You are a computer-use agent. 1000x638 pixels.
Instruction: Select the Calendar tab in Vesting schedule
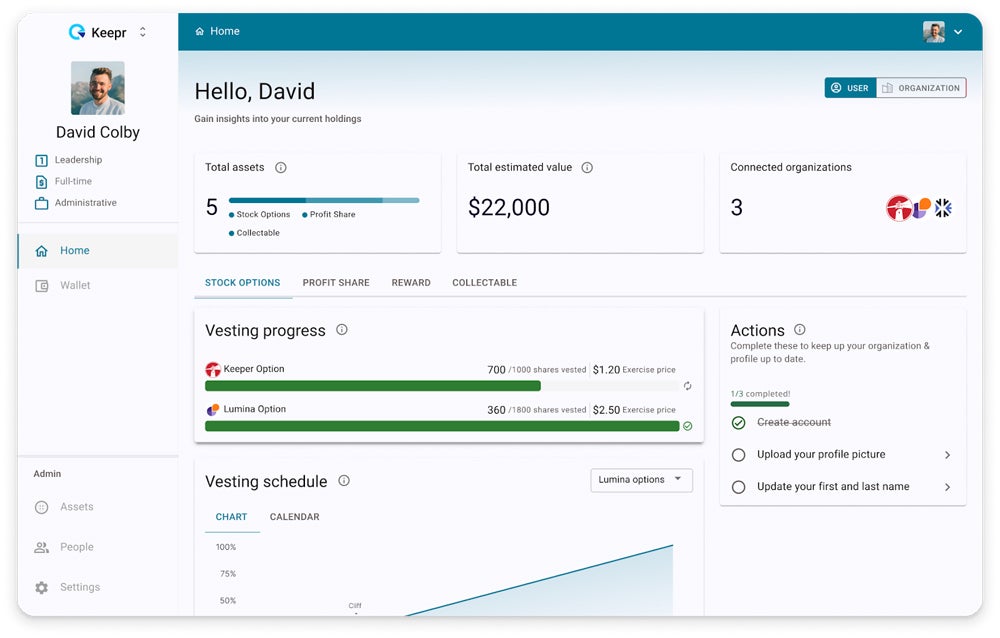point(294,517)
